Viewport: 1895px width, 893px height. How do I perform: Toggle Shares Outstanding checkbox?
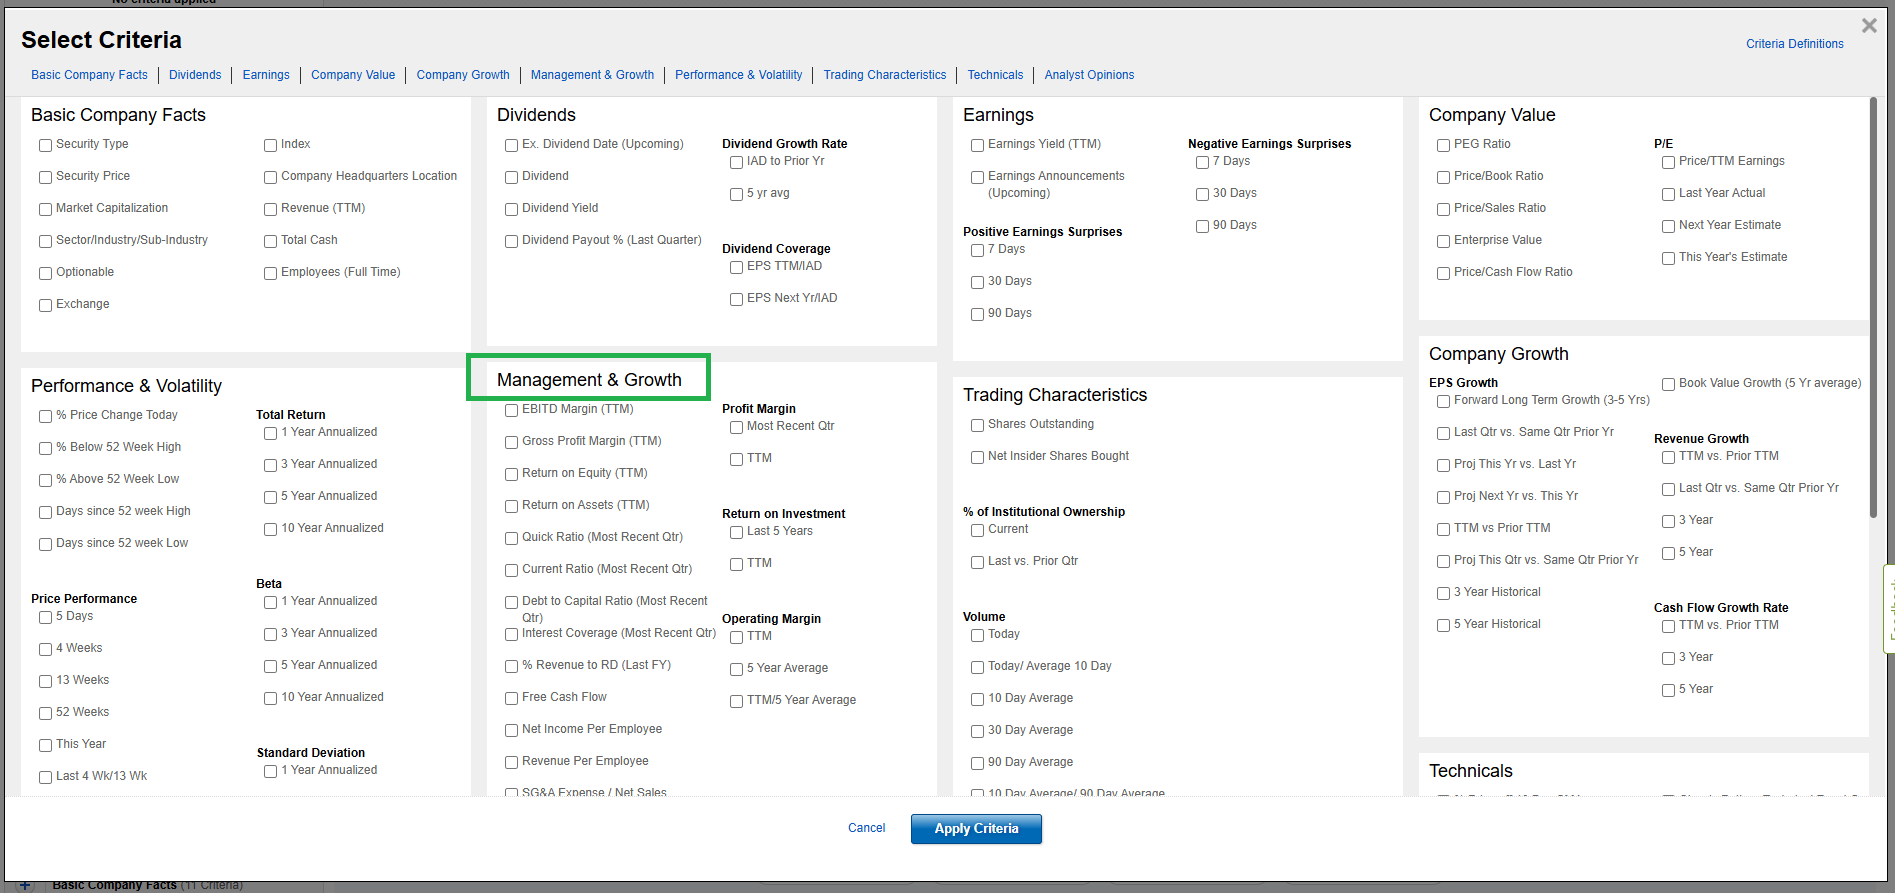click(978, 425)
